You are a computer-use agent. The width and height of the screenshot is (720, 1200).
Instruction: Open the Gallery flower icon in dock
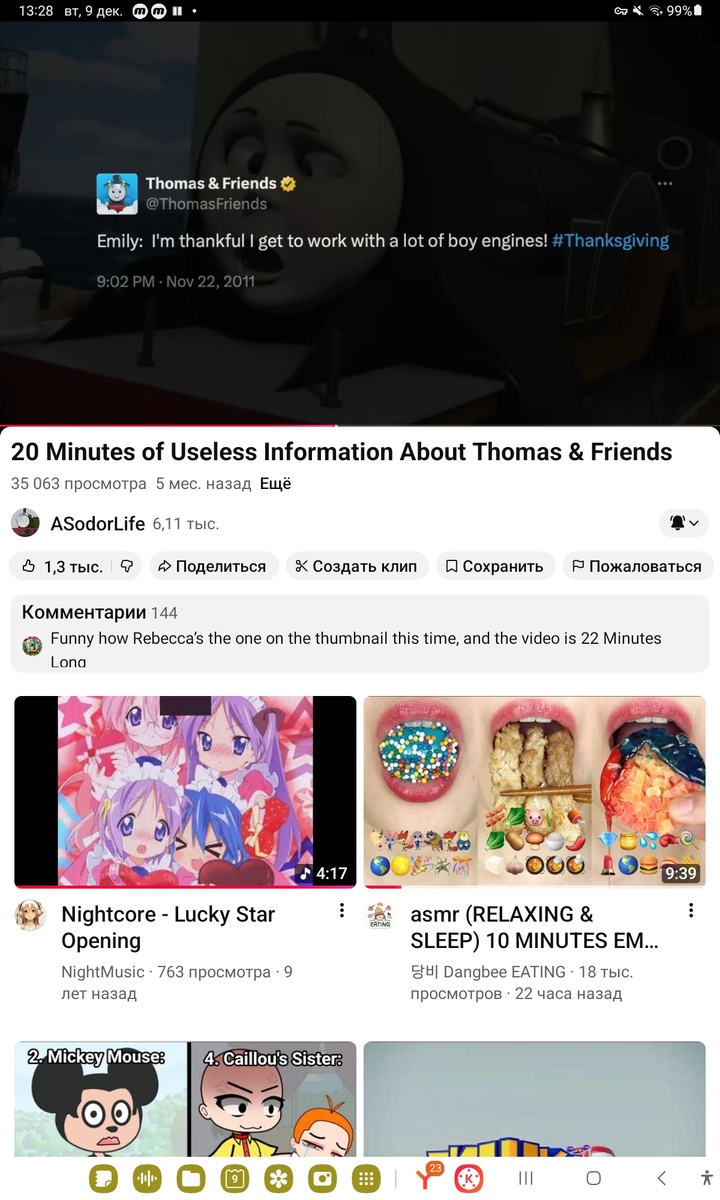[x=279, y=1179]
